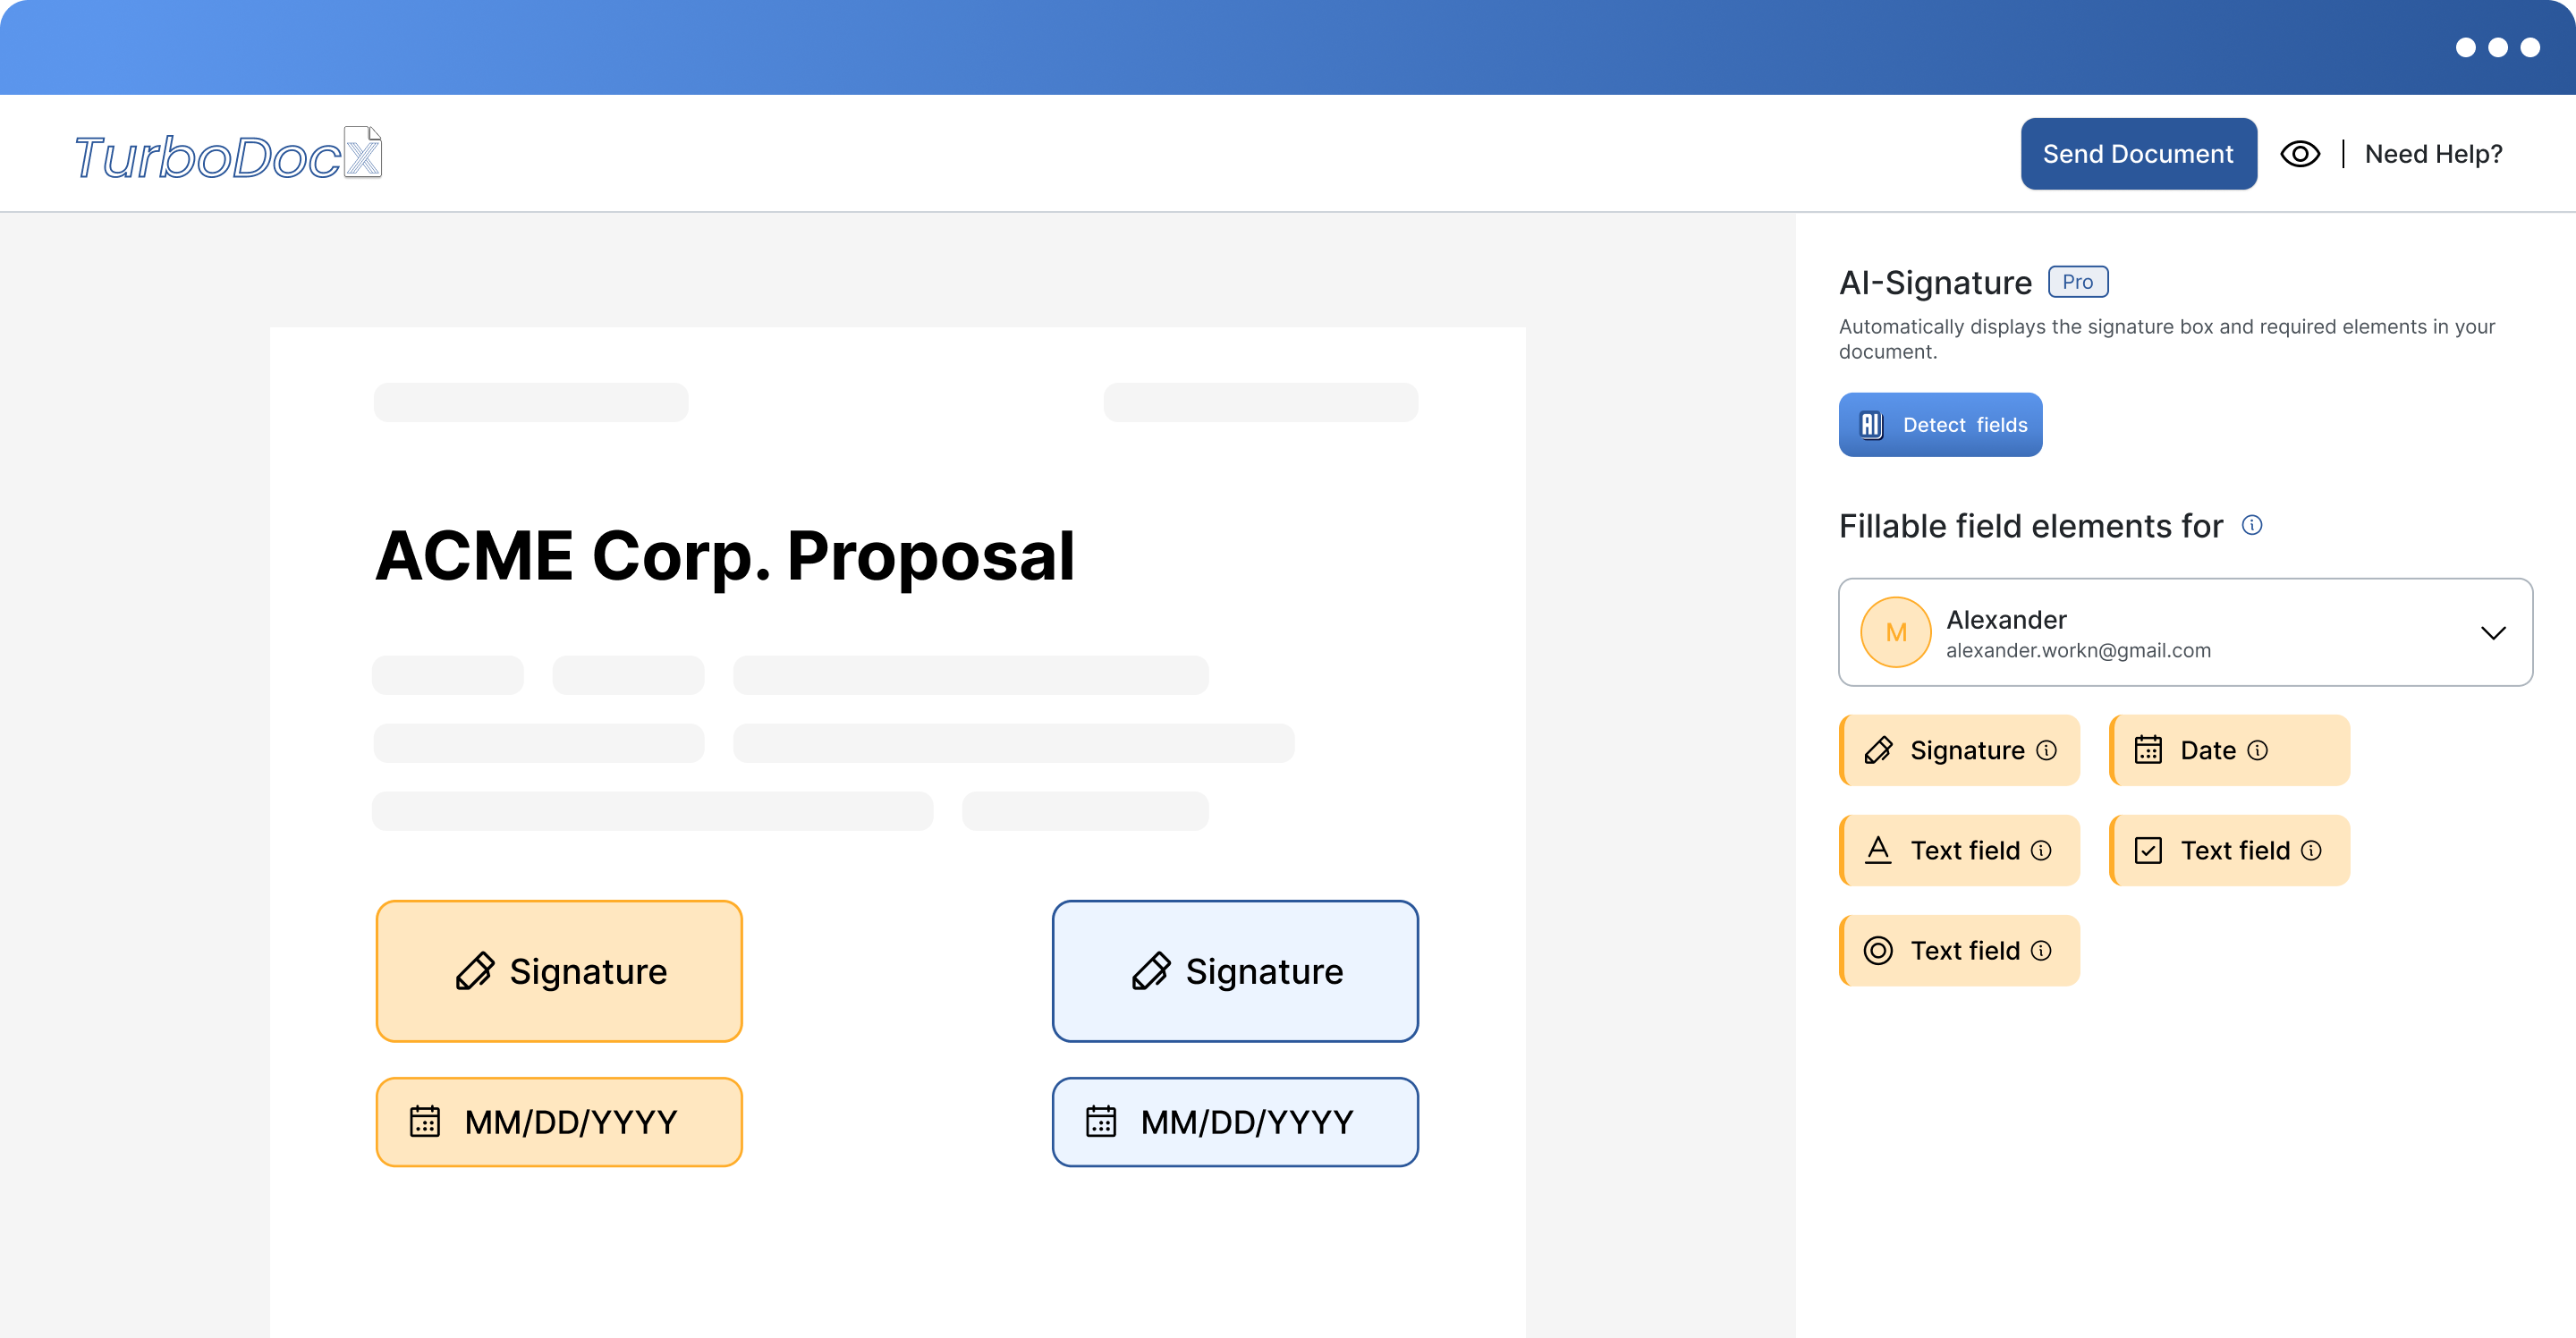Click the orange Signature box in document
This screenshot has height=1338, width=2576.
tap(559, 971)
